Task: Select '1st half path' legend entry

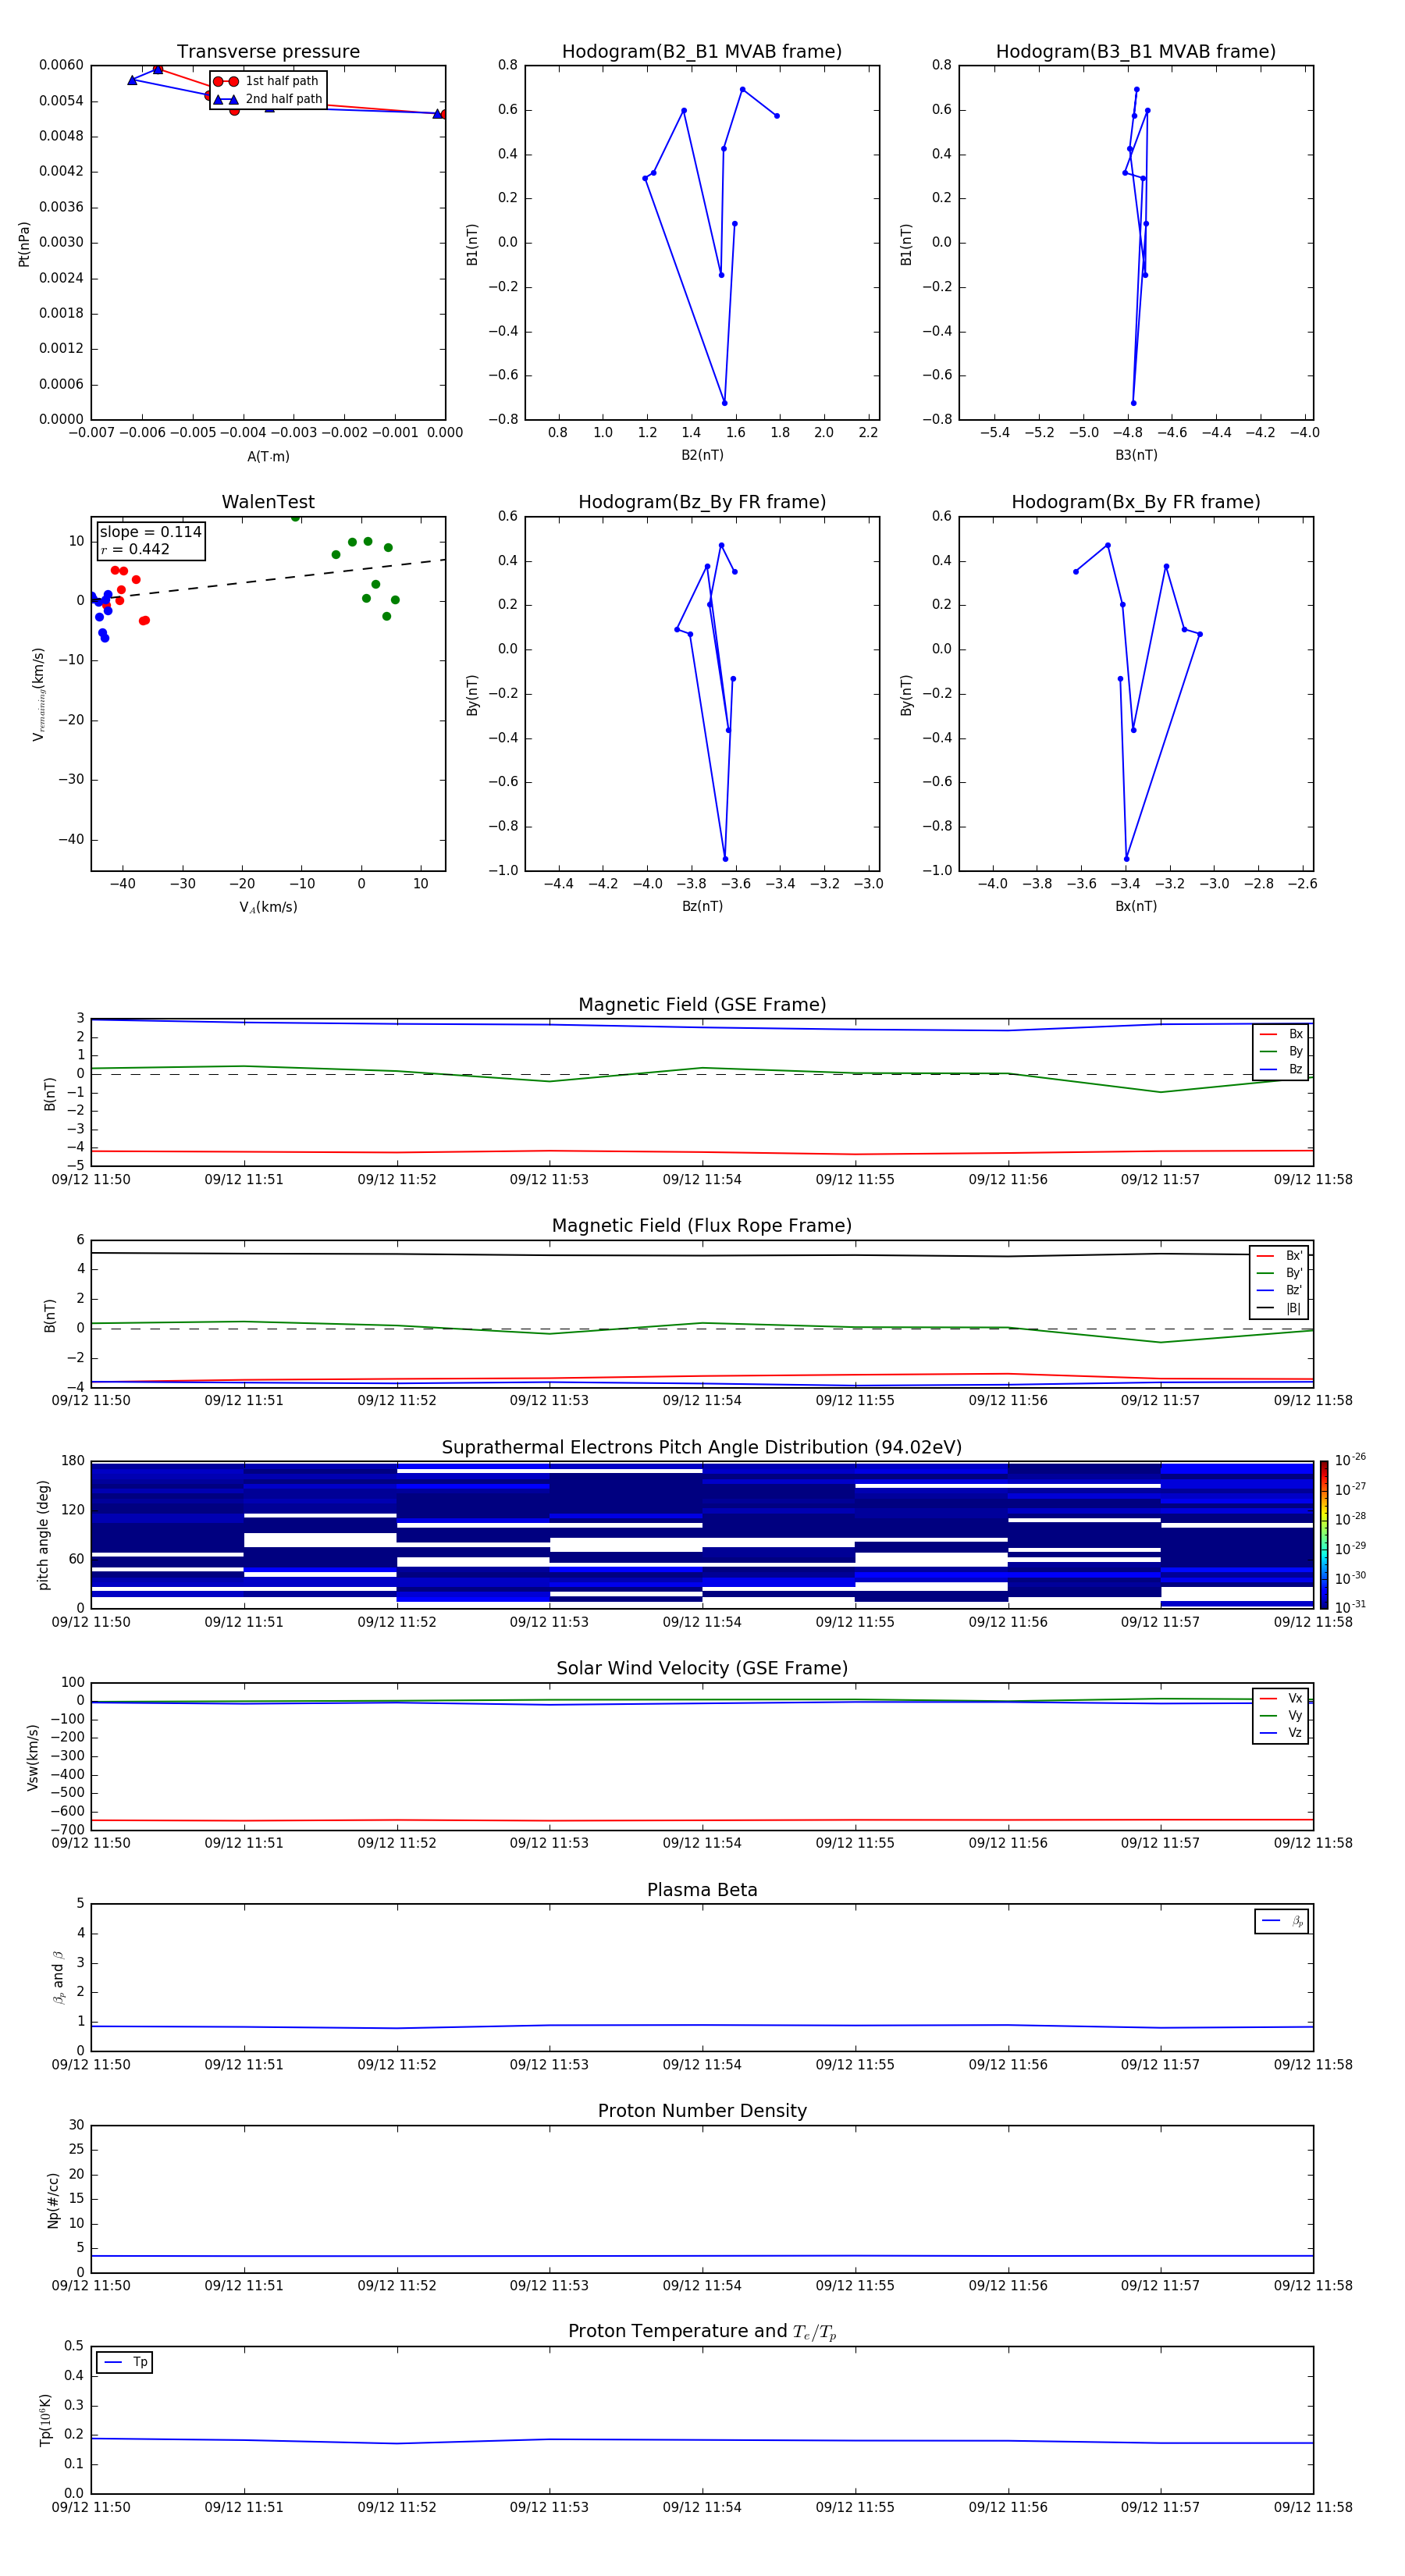Action: [267, 81]
